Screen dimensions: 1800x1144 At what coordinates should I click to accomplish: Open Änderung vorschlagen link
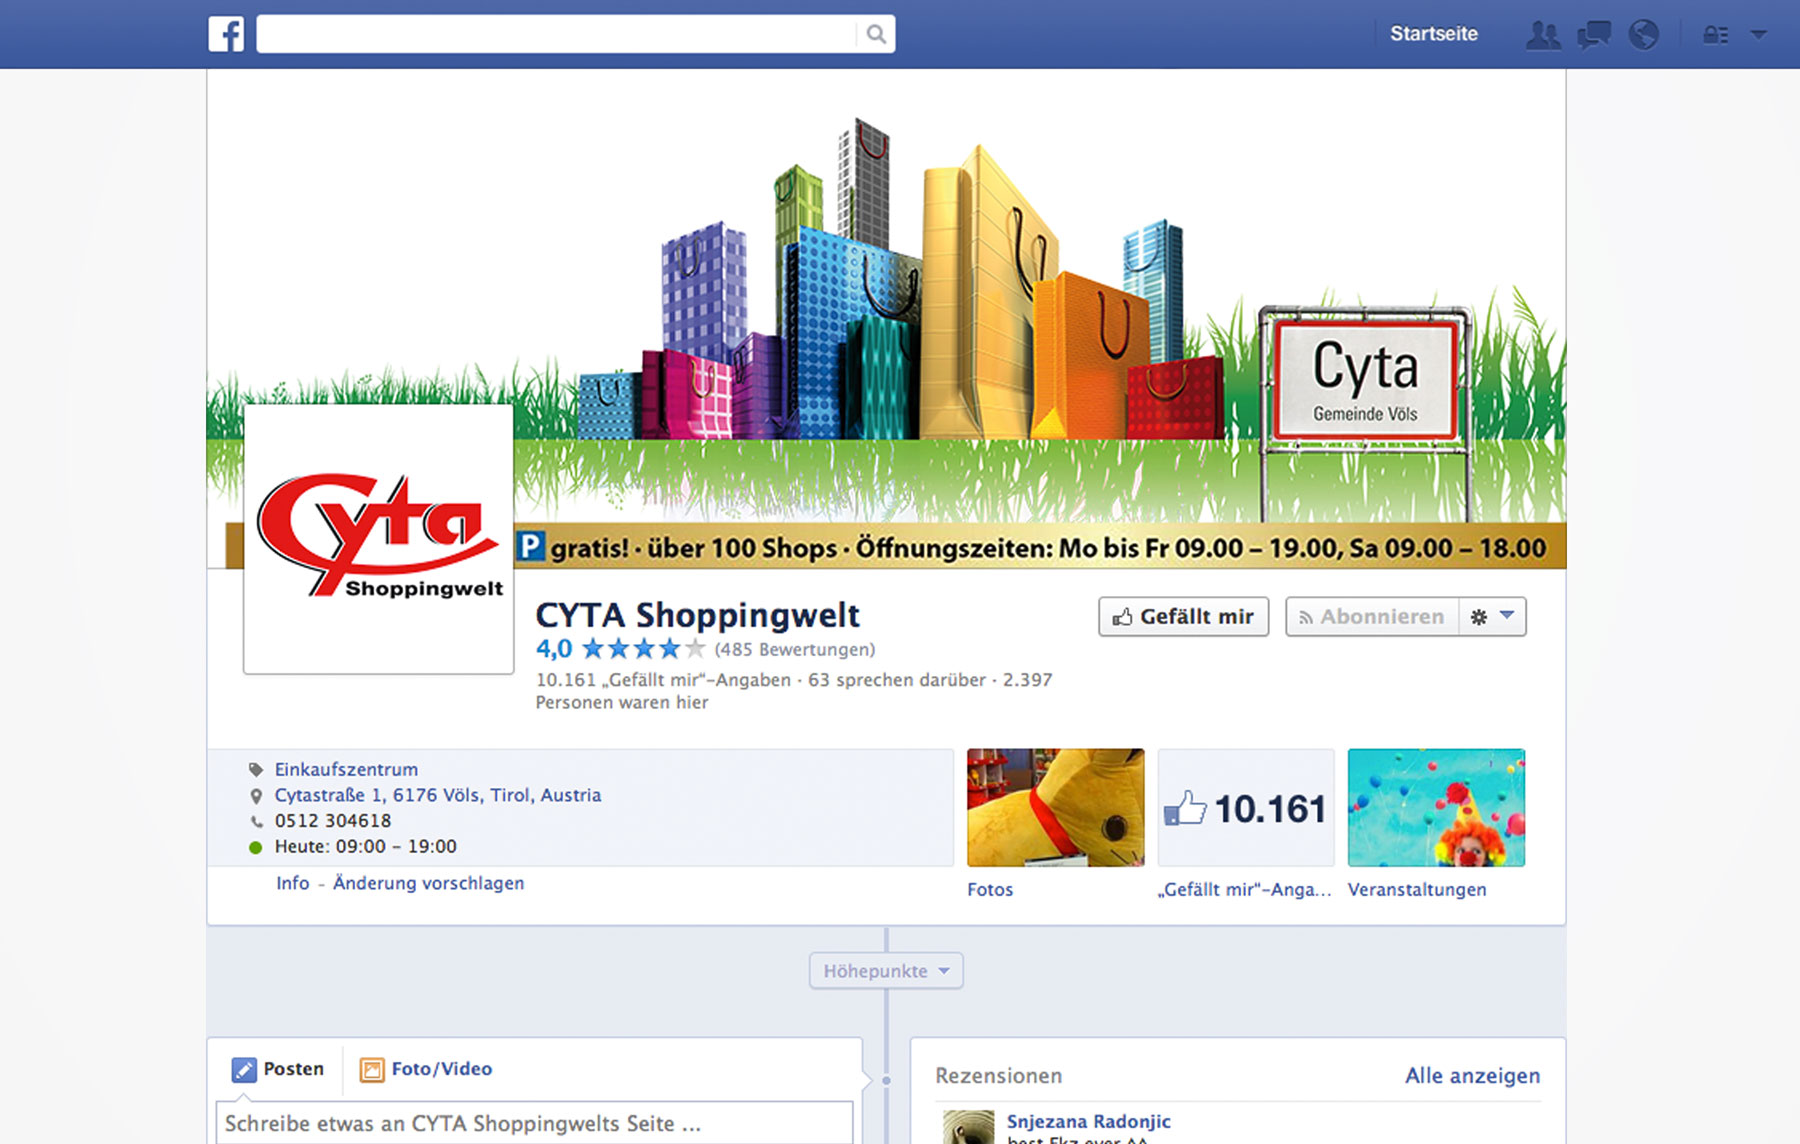tap(428, 883)
